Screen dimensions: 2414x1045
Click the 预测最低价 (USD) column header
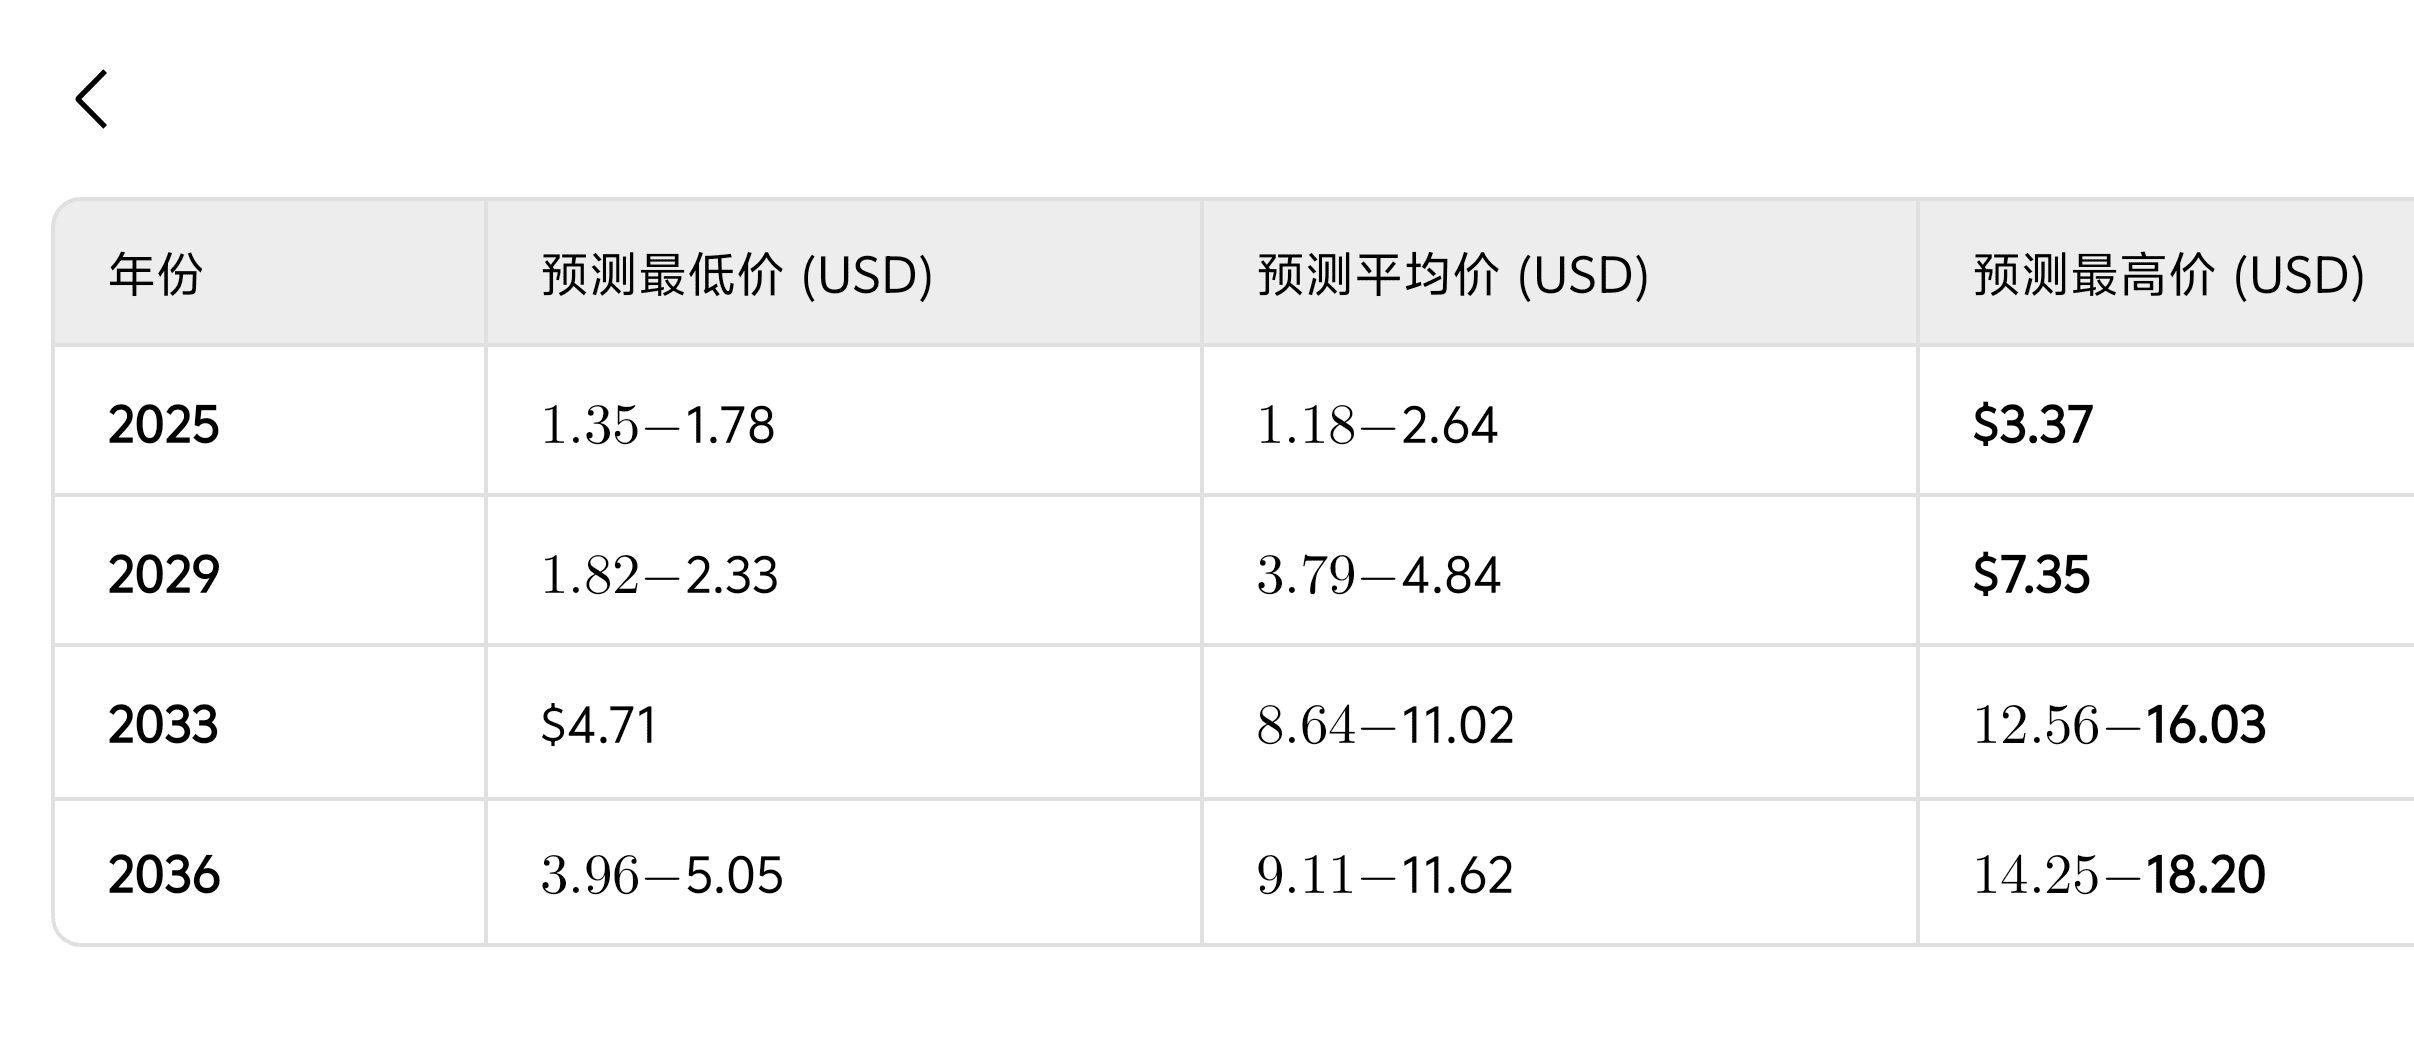[737, 275]
